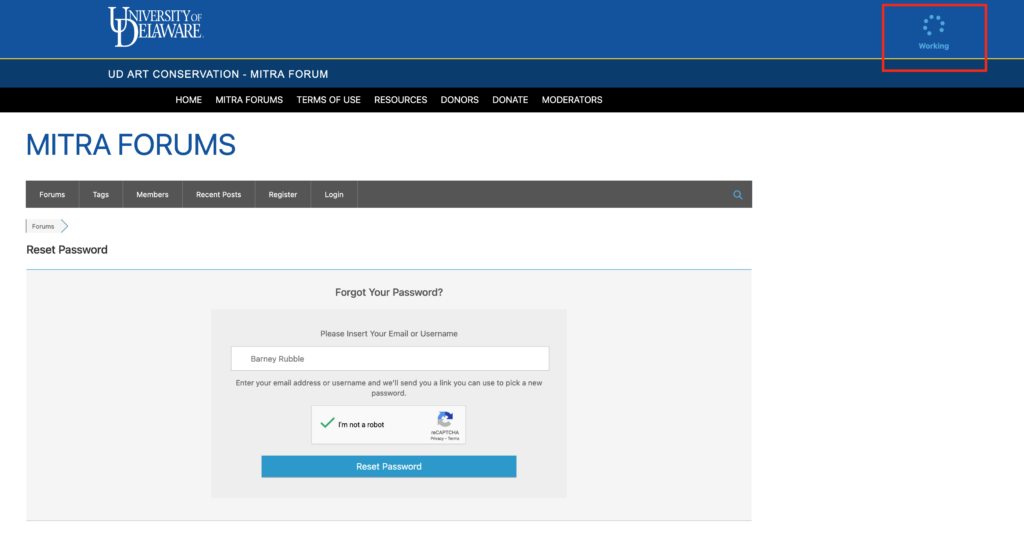View the Recent Posts tab
Viewport: 1024px width, 544px height.
(x=218, y=195)
